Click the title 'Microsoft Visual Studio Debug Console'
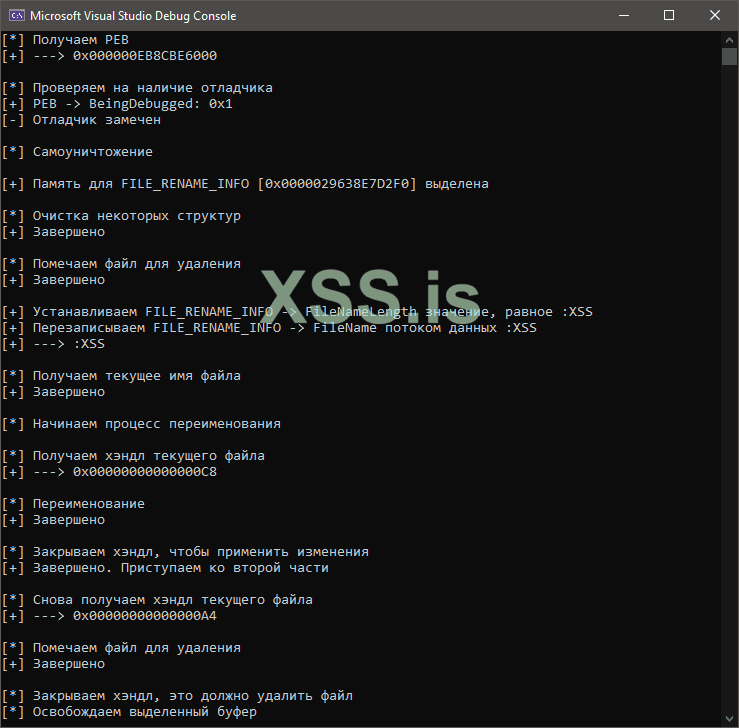The height and width of the screenshot is (728, 739). 133,16
